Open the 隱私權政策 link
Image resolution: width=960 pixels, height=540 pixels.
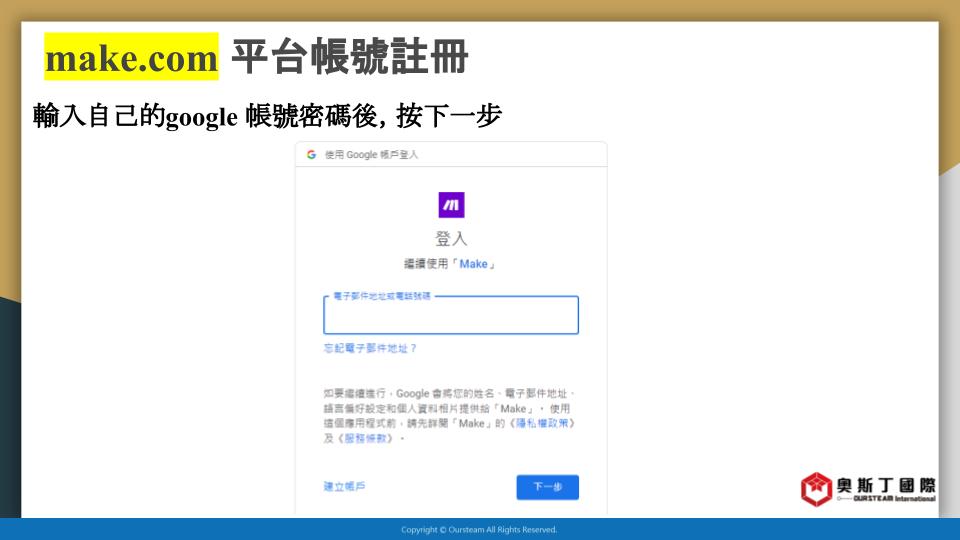coord(542,423)
